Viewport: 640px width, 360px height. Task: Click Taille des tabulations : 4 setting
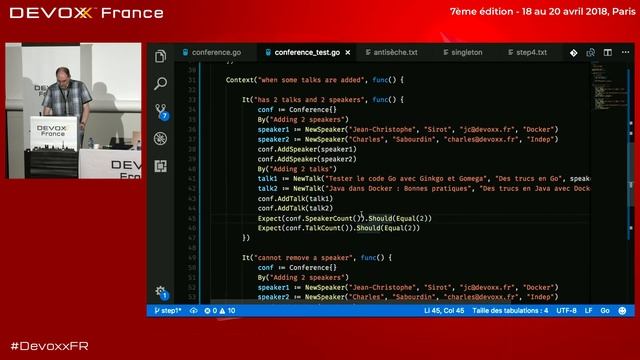pyautogui.click(x=510, y=311)
